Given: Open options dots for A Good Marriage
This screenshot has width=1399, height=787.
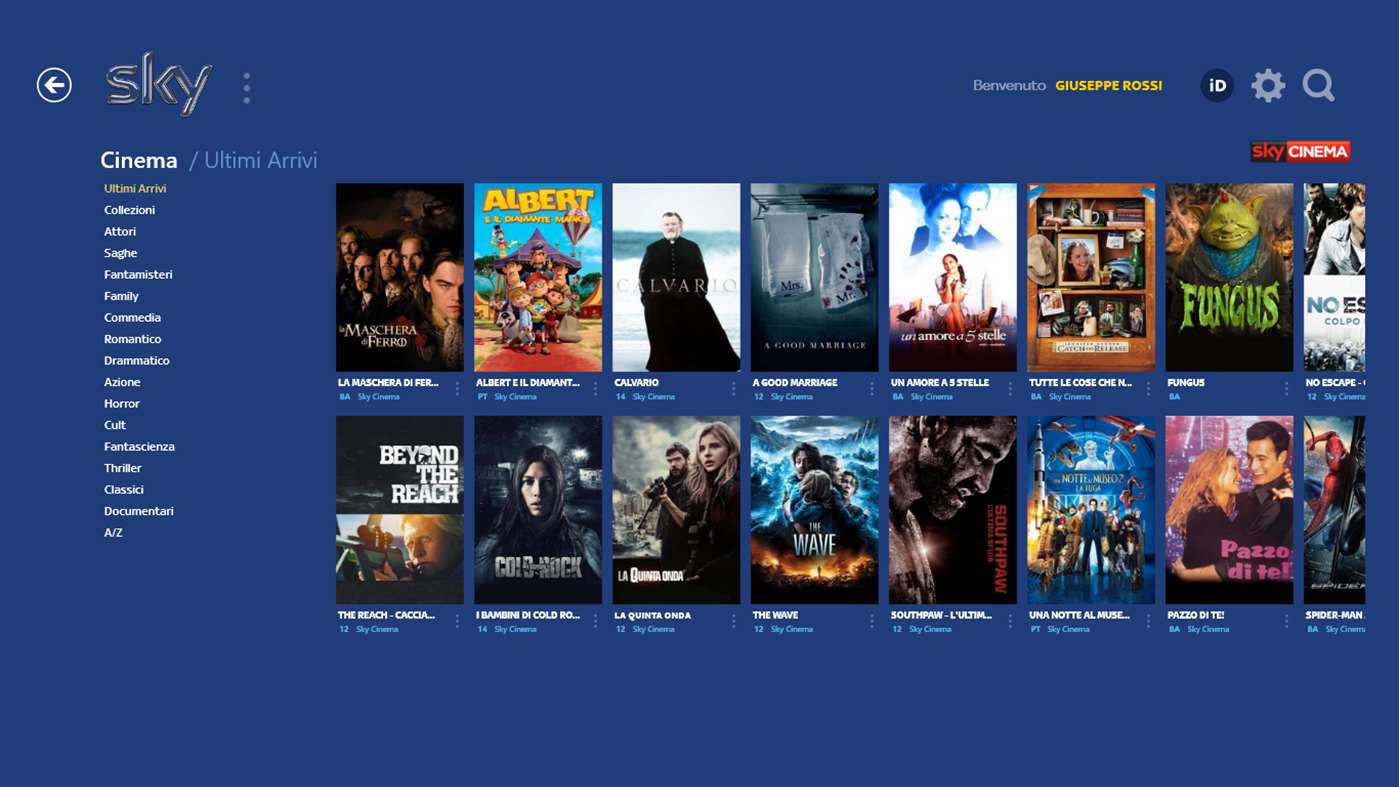Looking at the screenshot, I should [x=871, y=388].
